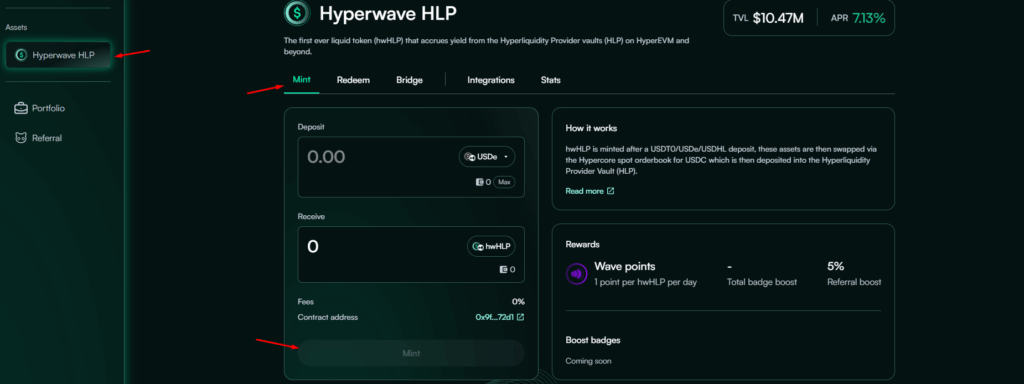Click the APR 7.13% value

click(x=868, y=18)
